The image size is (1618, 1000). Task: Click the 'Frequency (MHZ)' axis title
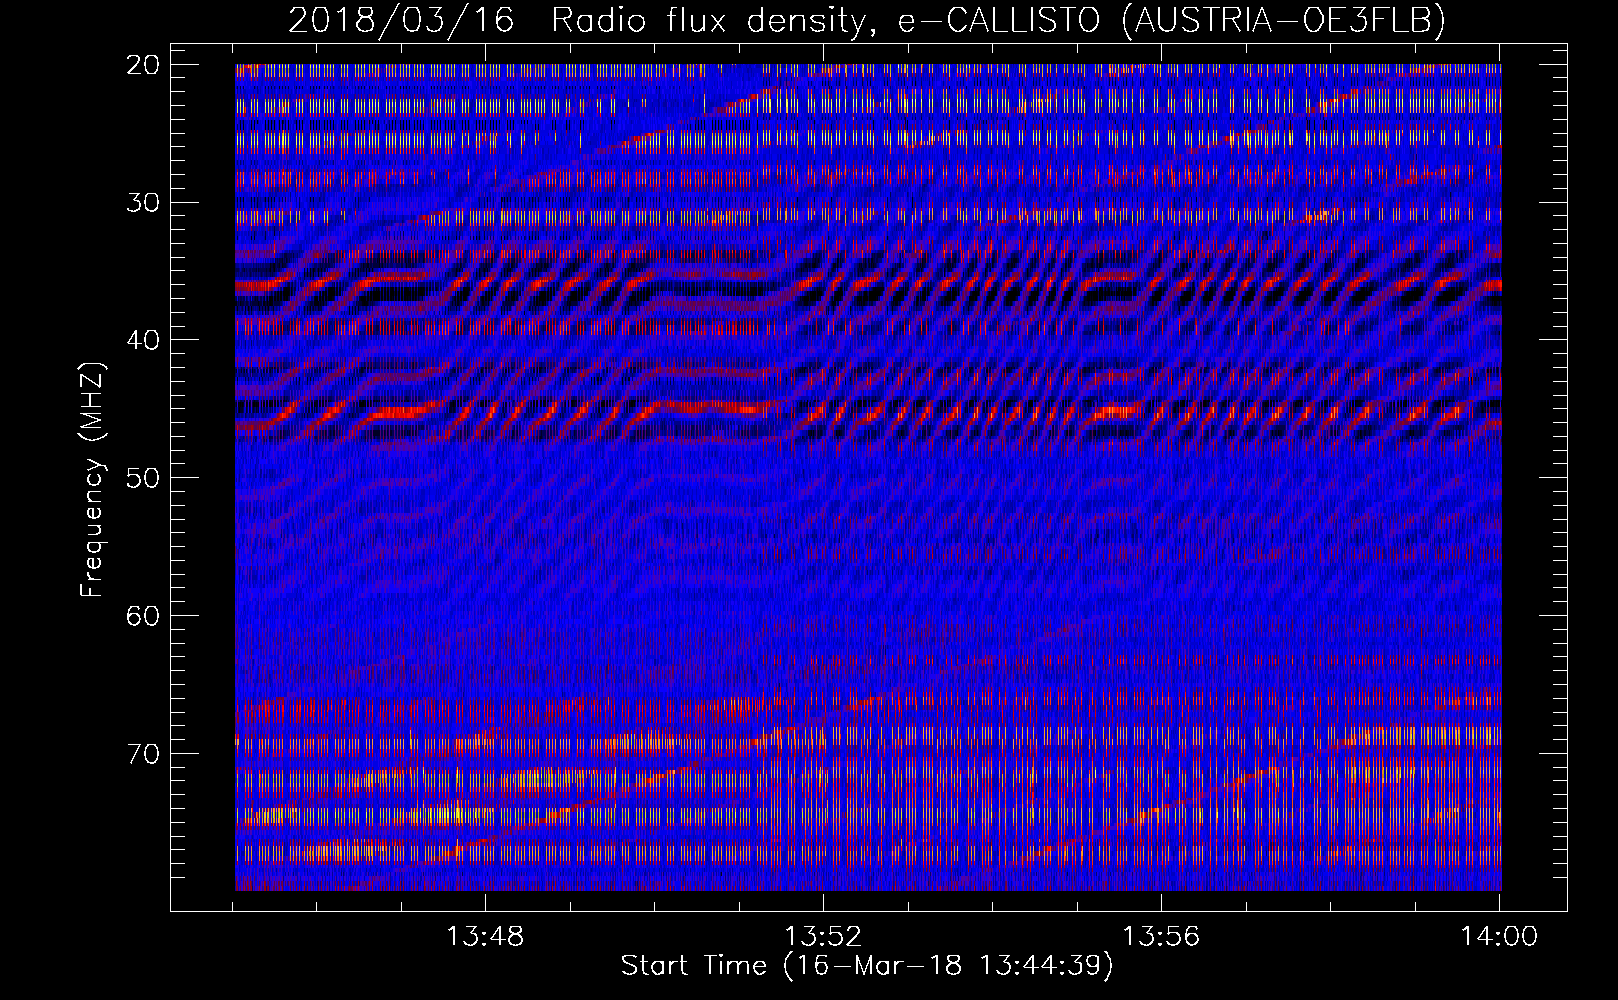click(x=92, y=479)
